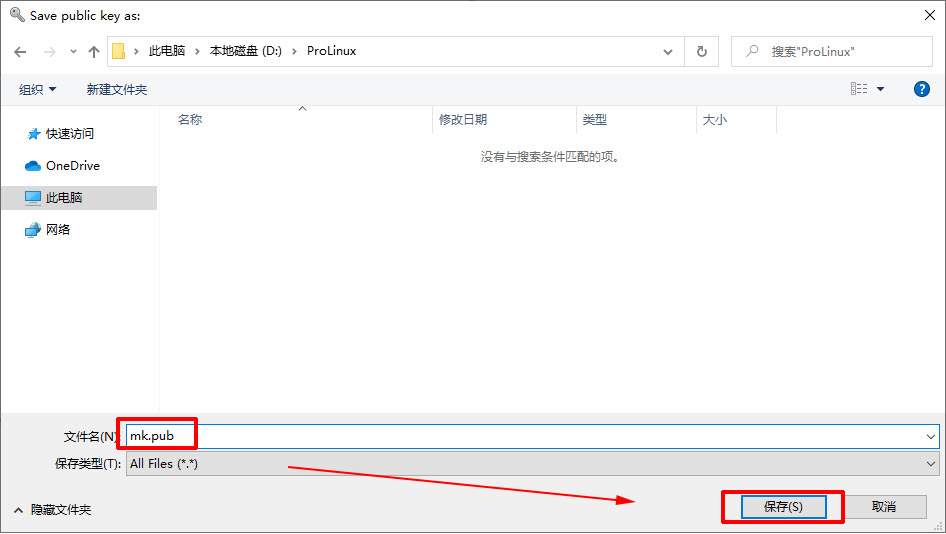
Task: Refresh the ProLinux folder view
Action: click(702, 51)
